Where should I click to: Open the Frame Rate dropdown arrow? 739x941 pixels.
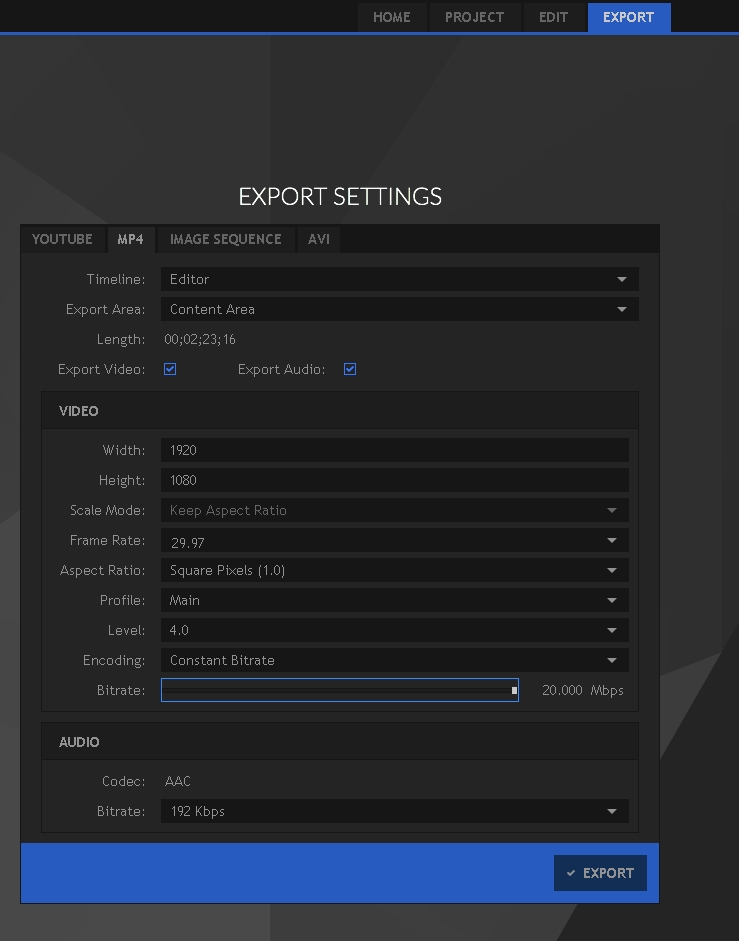(x=612, y=540)
